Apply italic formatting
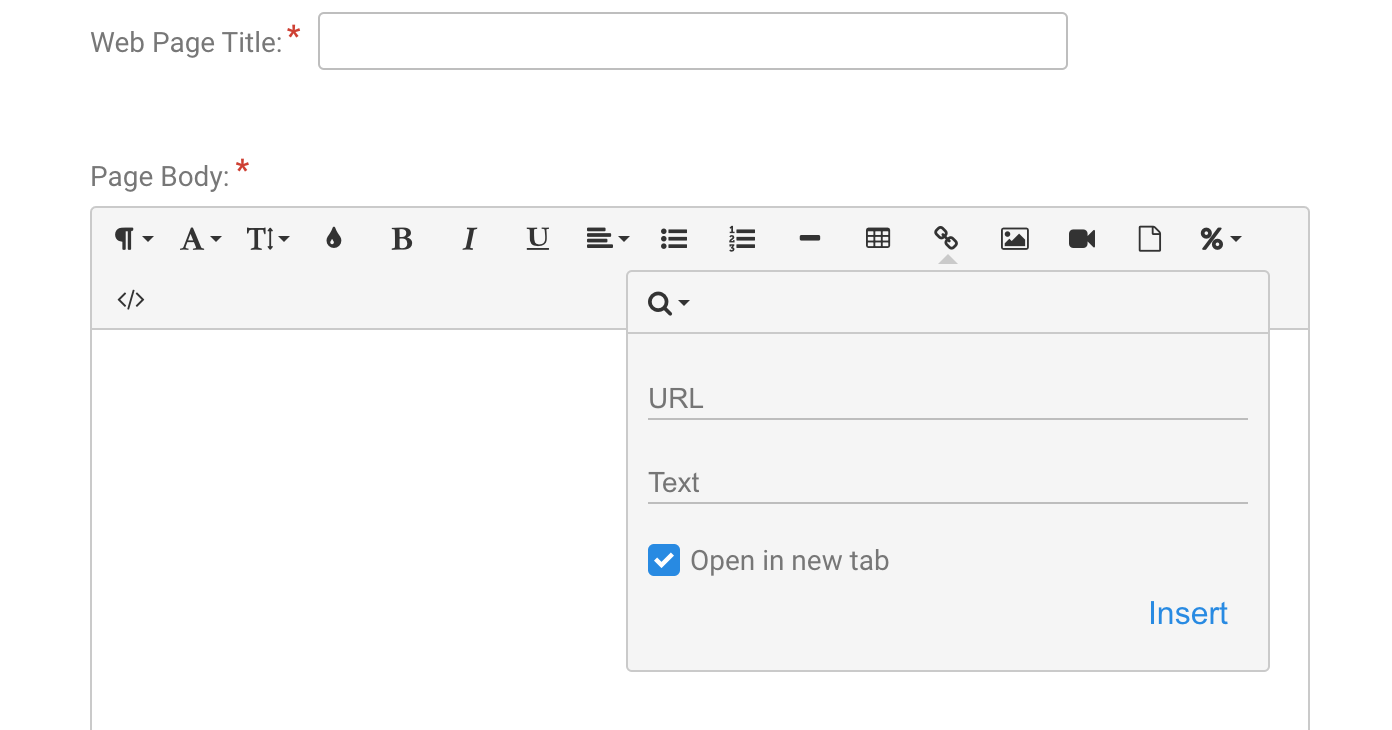The height and width of the screenshot is (730, 1392). click(469, 239)
